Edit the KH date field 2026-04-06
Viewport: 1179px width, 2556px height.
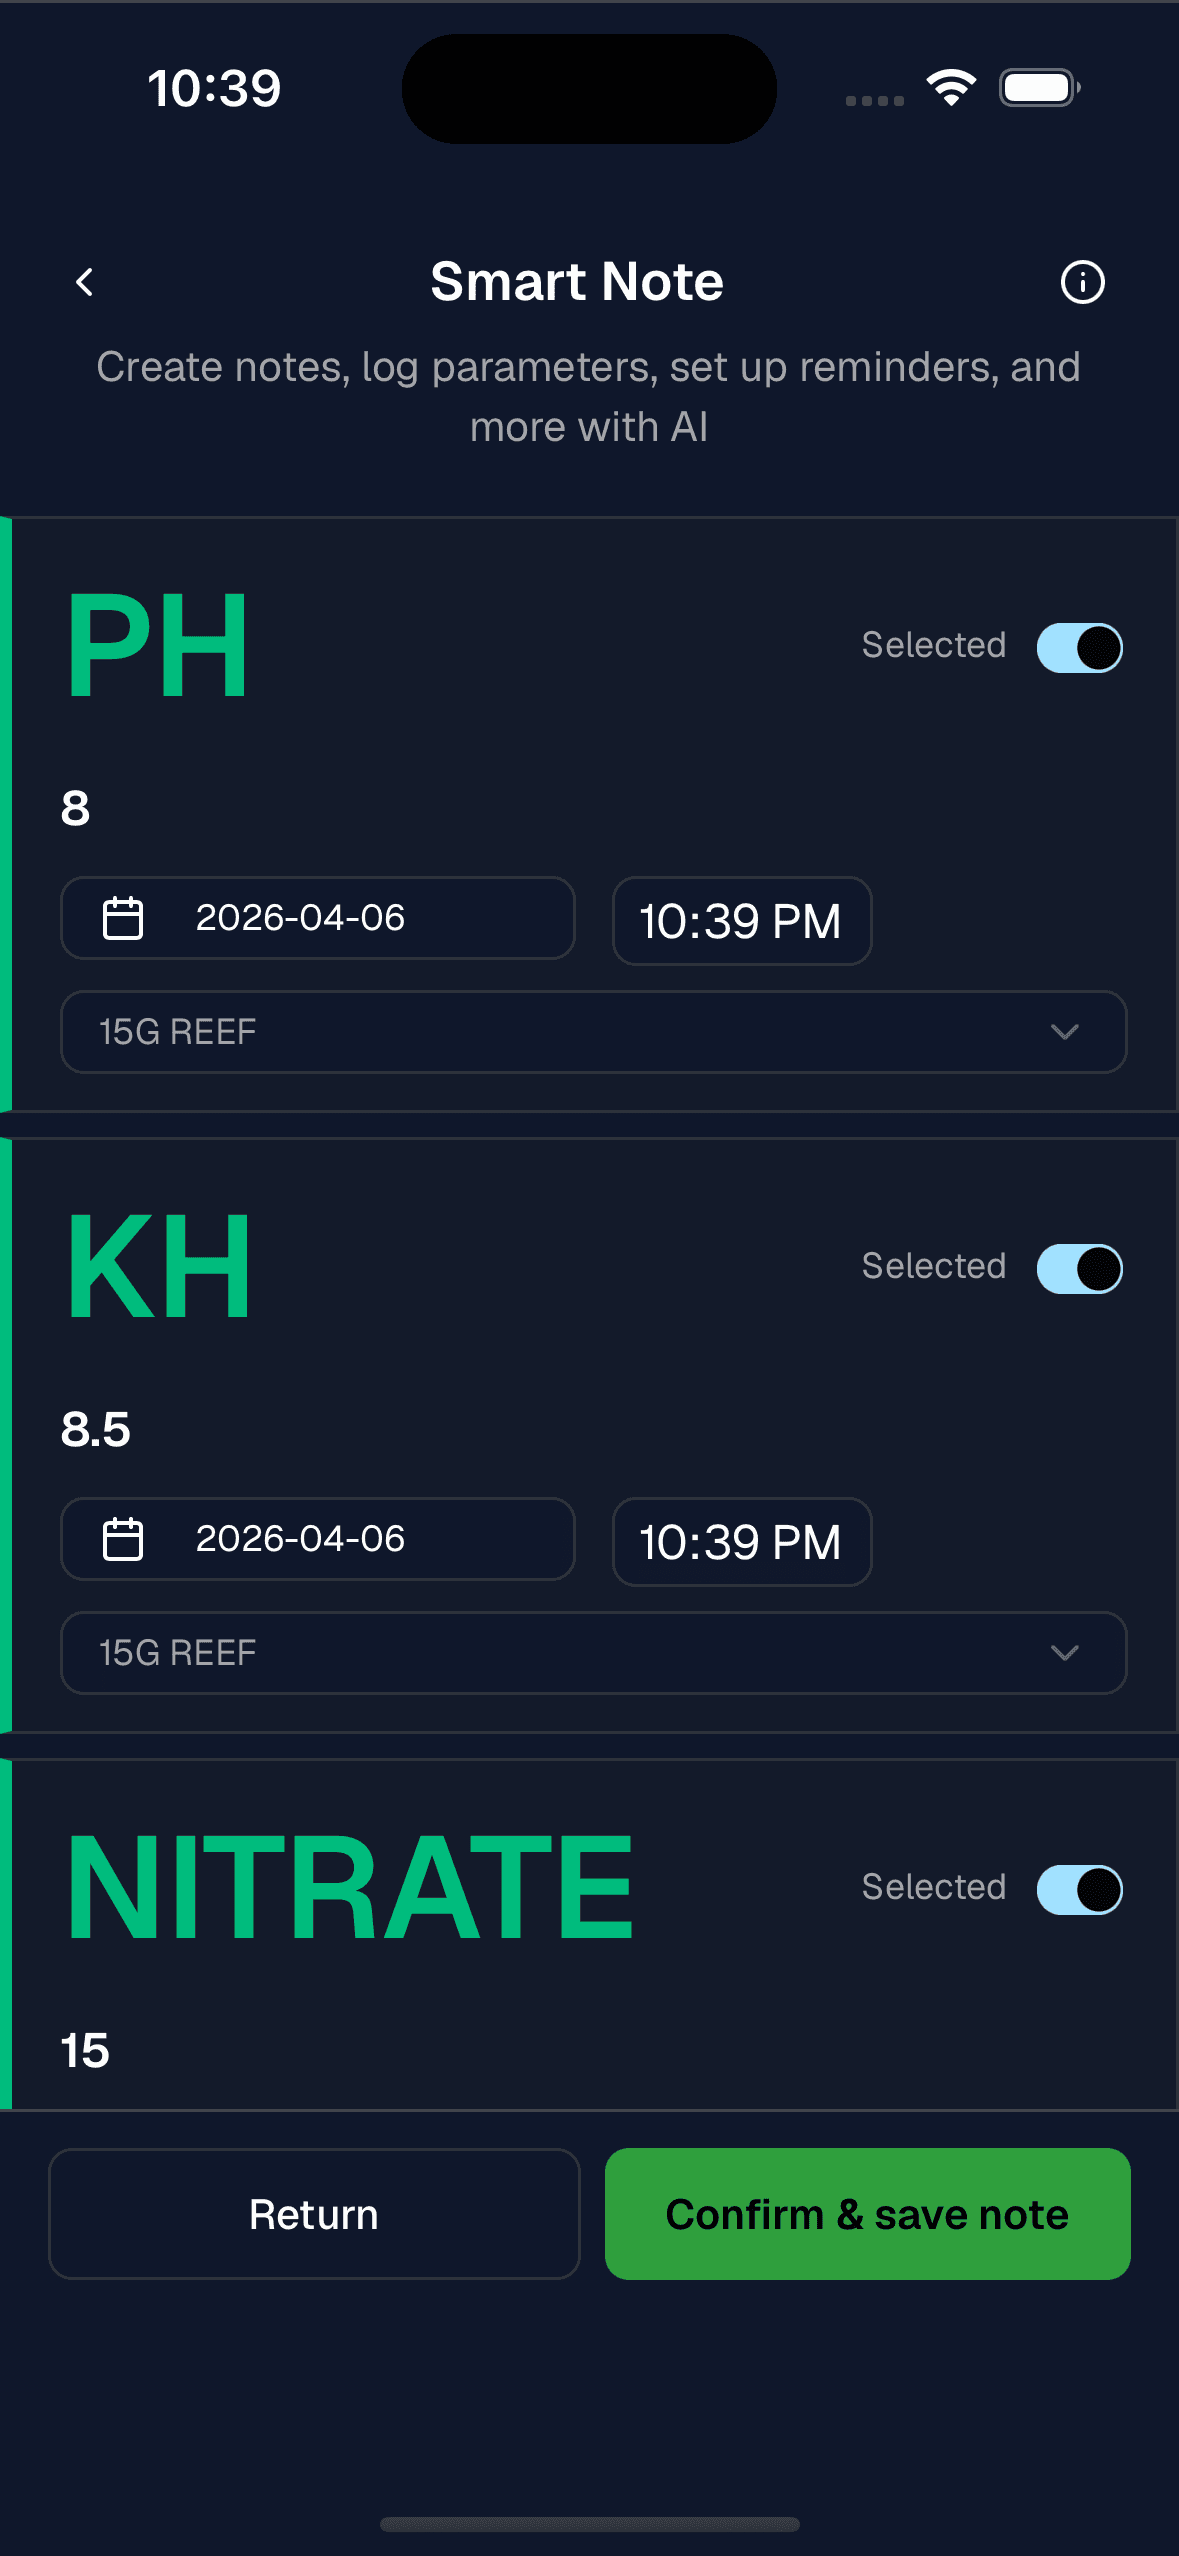click(x=318, y=1539)
